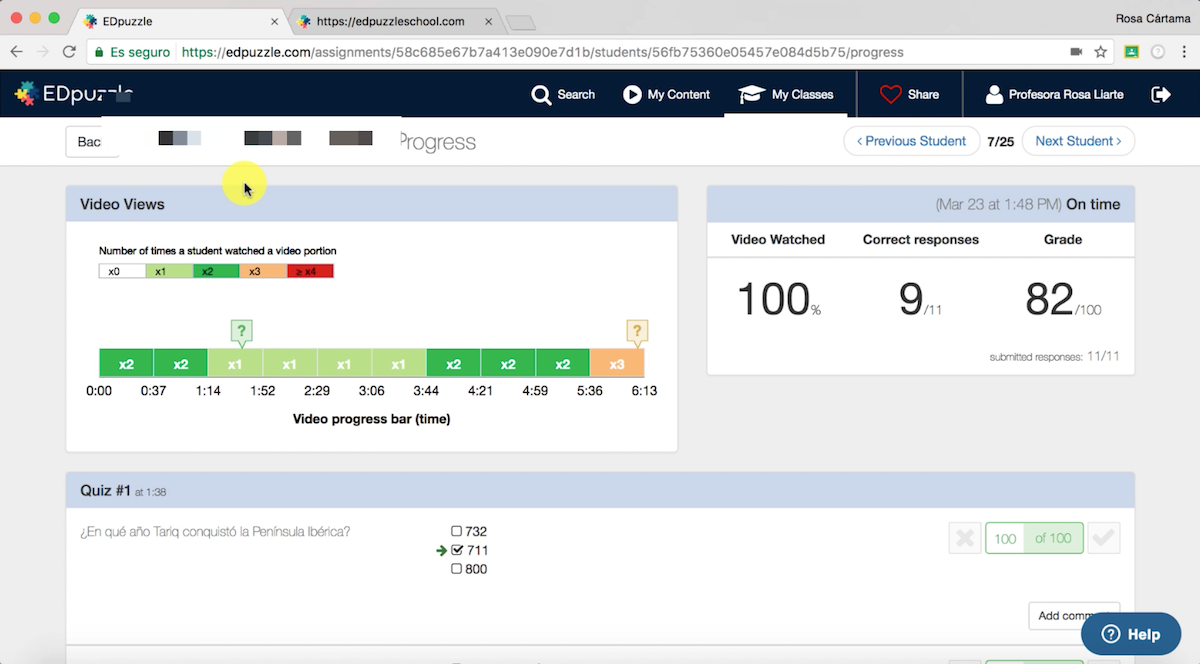The image size is (1200, 664).
Task: Open Search with the magnifier icon
Action: click(x=542, y=95)
